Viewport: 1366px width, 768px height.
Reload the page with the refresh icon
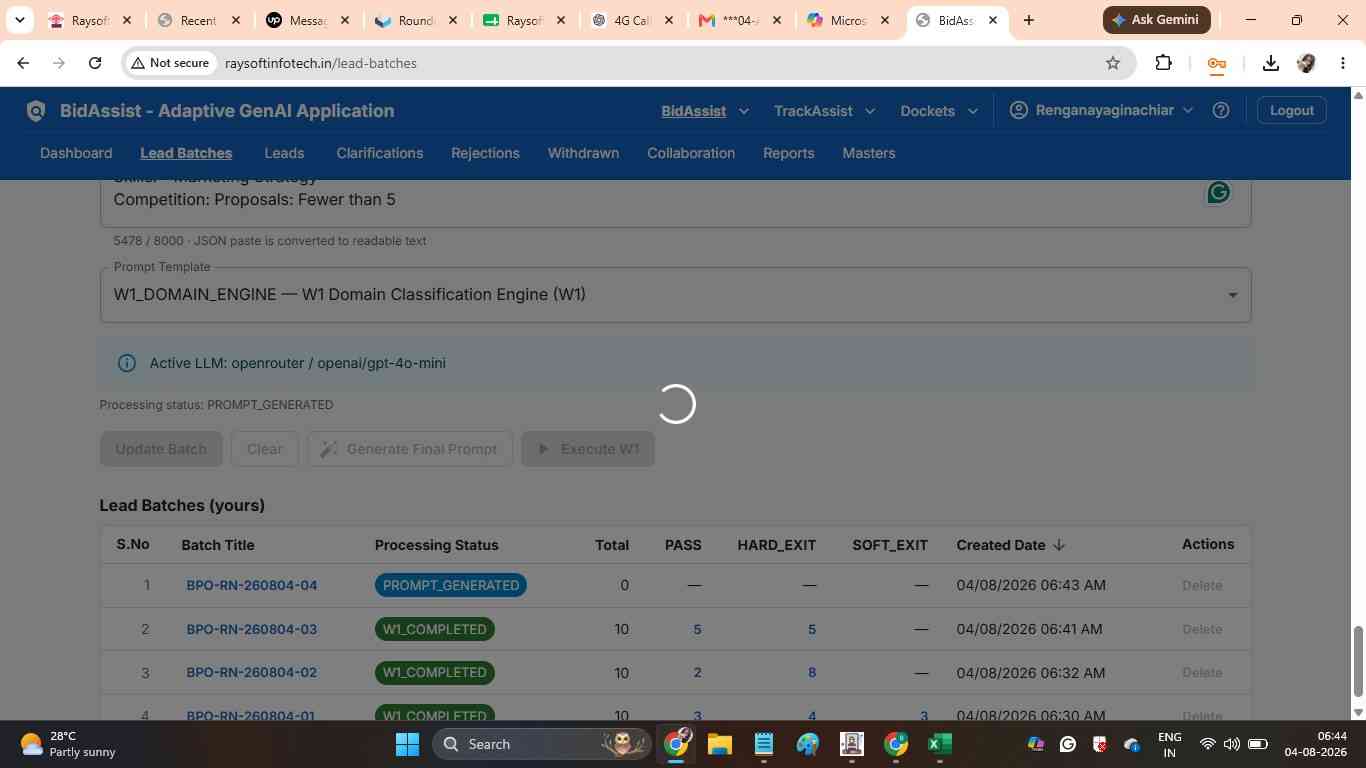(x=95, y=63)
